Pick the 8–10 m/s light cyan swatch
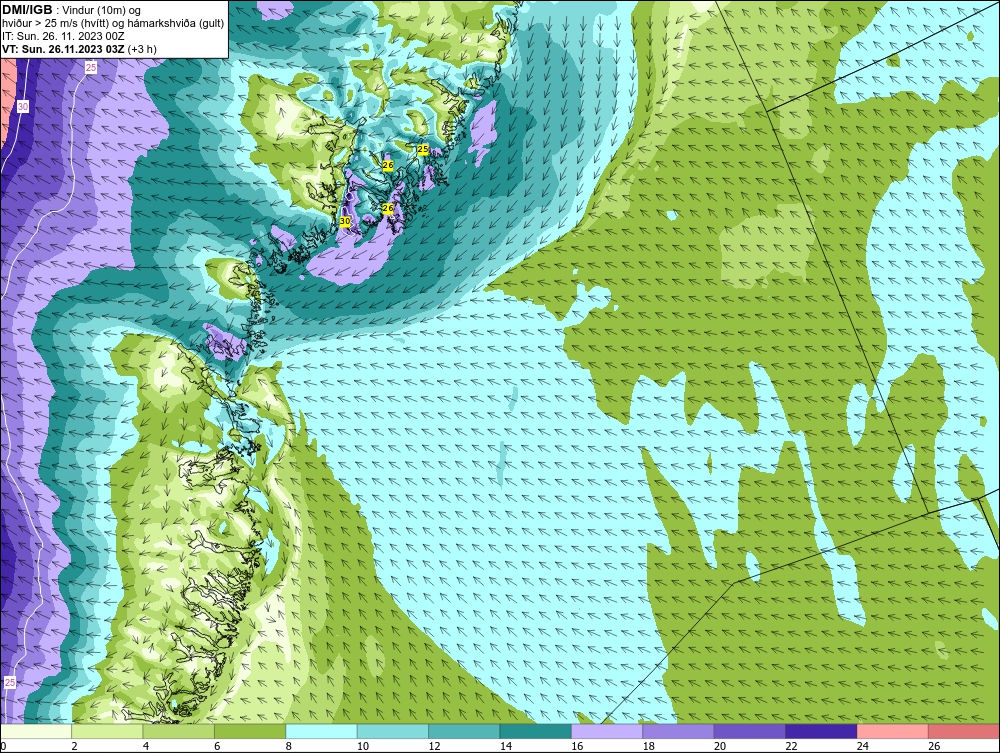Viewport: 1000px width, 753px height. pos(322,731)
